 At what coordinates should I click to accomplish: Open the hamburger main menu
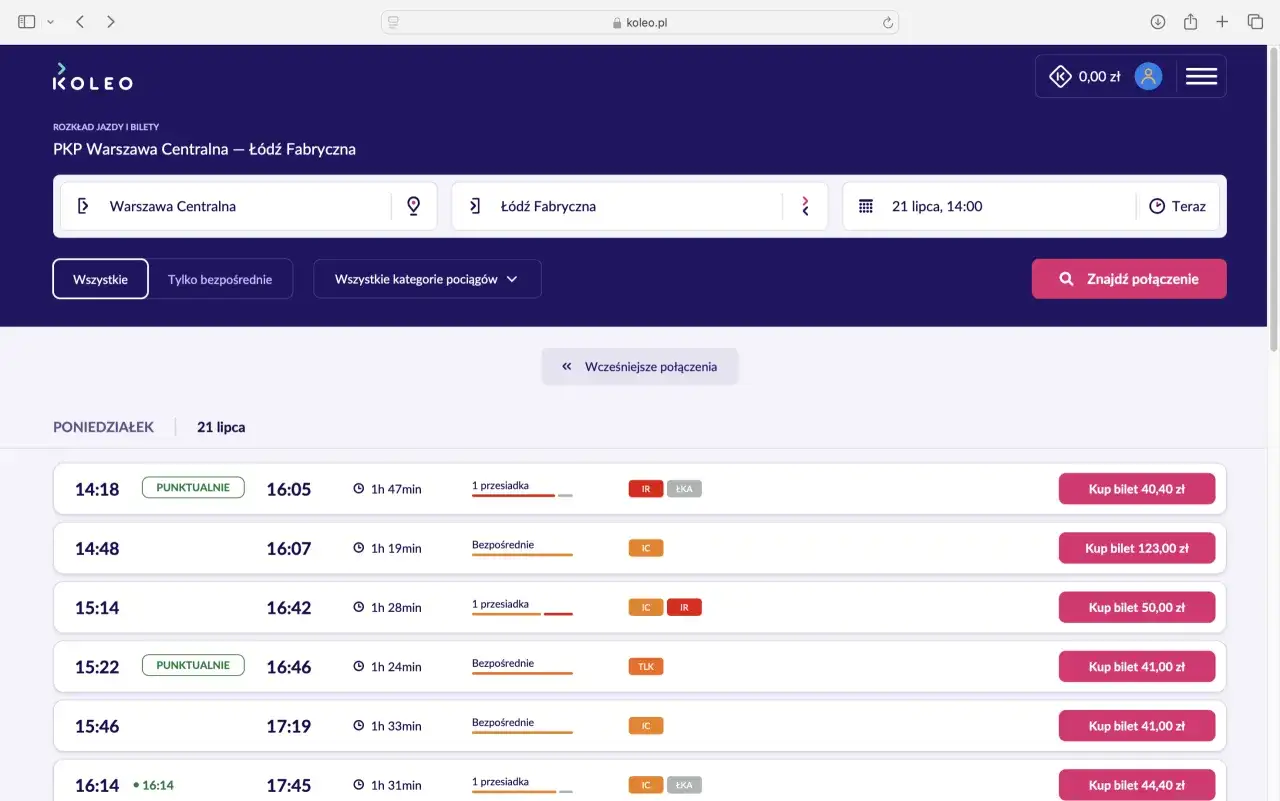pyautogui.click(x=1201, y=76)
